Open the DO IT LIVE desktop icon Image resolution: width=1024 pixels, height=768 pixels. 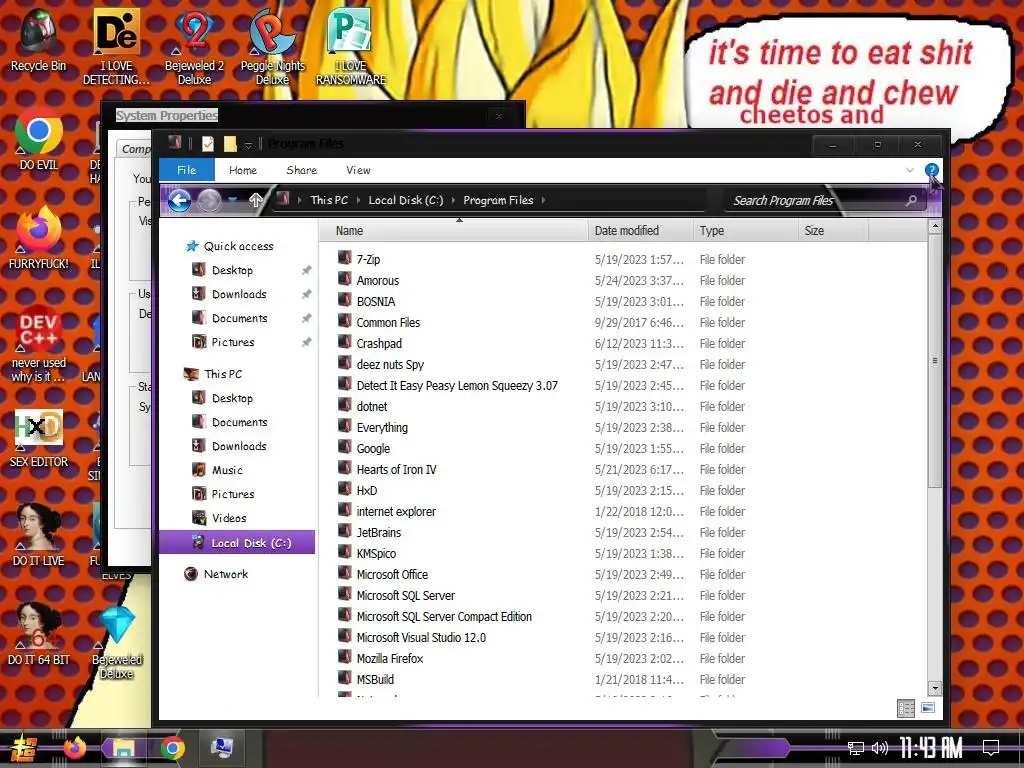pyautogui.click(x=39, y=536)
